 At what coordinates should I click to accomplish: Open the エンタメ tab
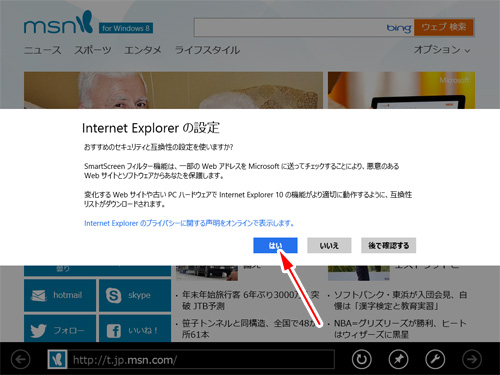[143, 50]
